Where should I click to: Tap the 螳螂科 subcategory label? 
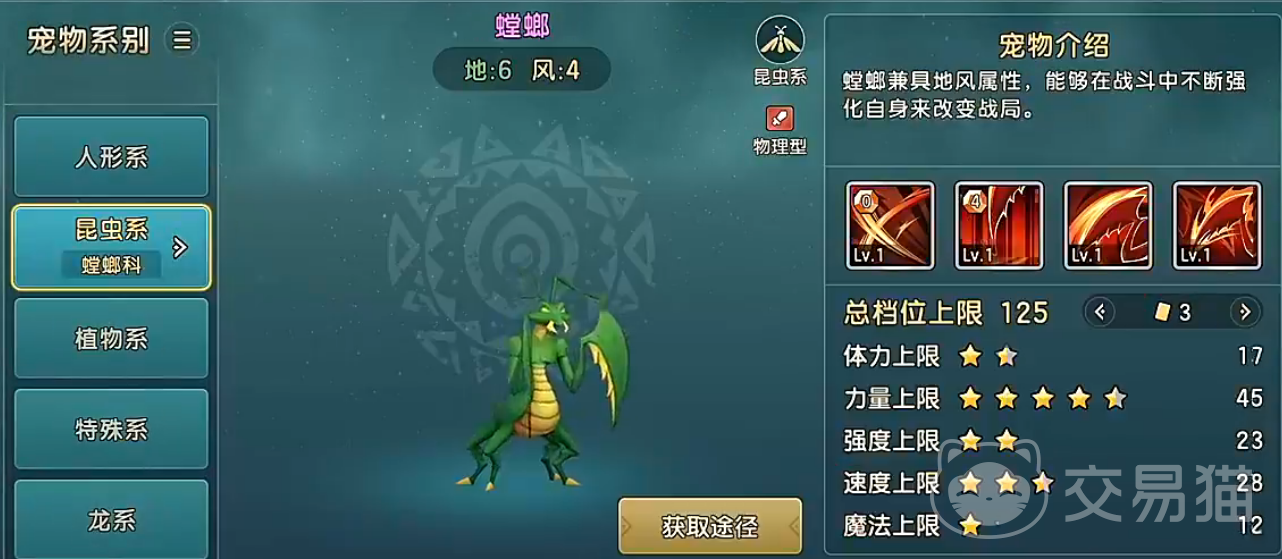(x=111, y=265)
